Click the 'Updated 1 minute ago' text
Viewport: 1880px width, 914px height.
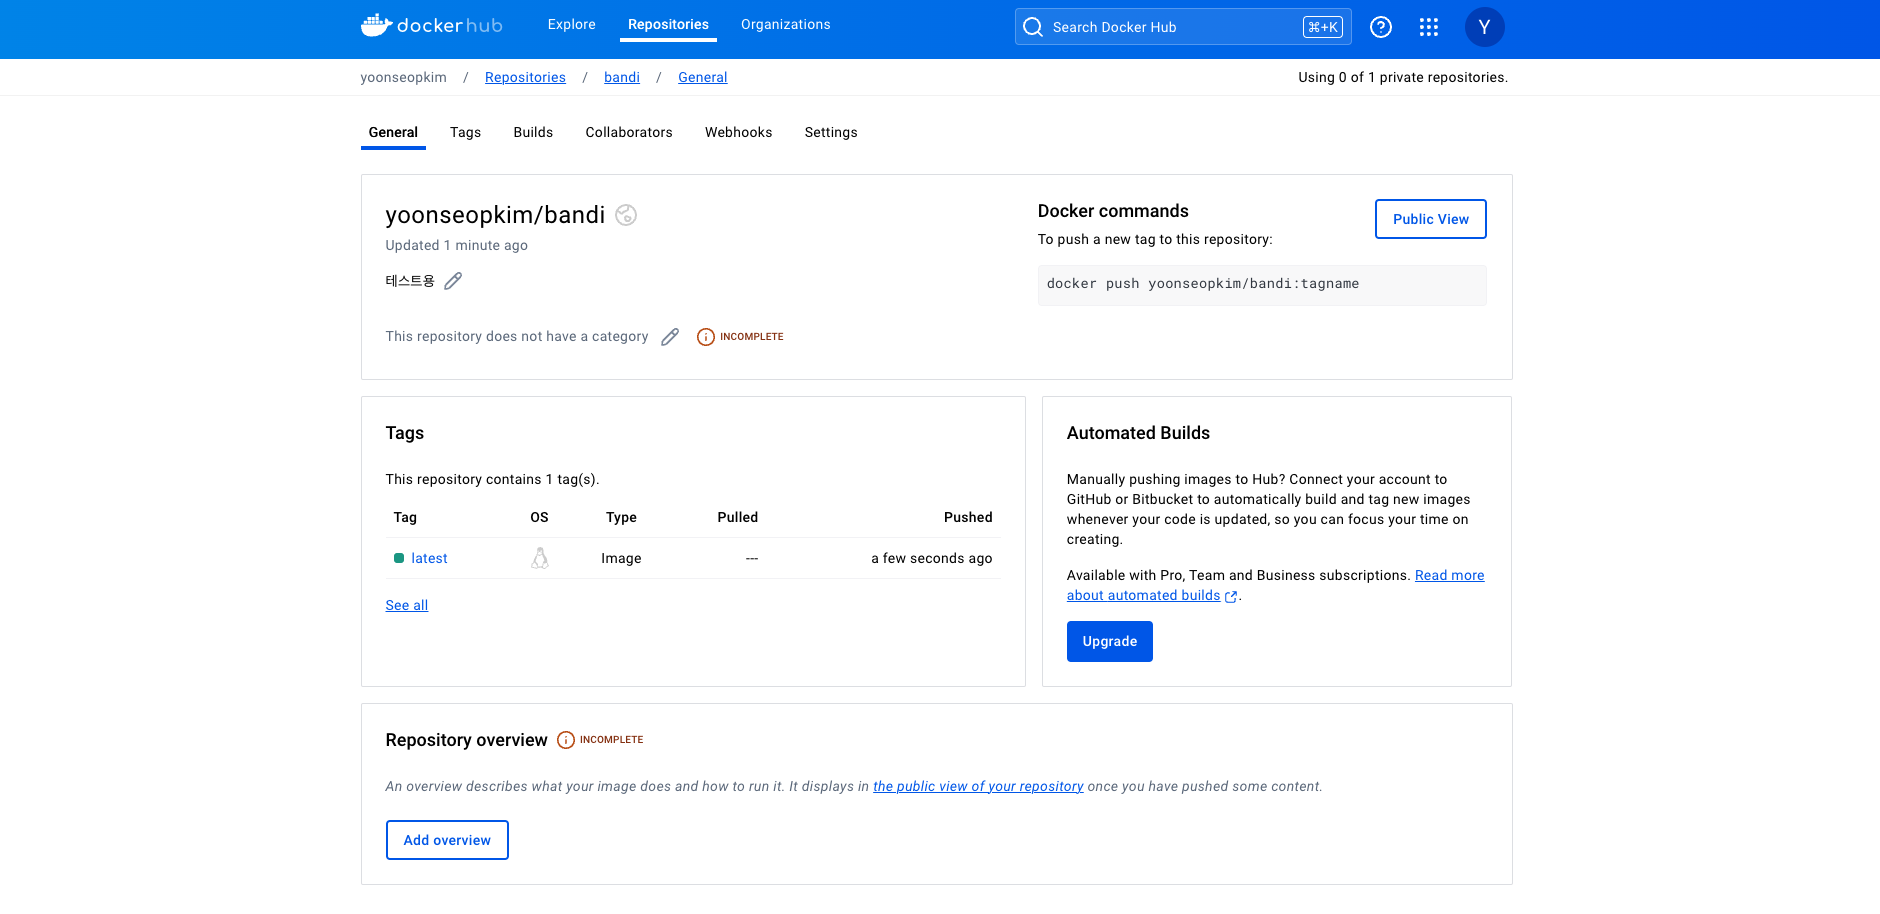click(x=457, y=245)
